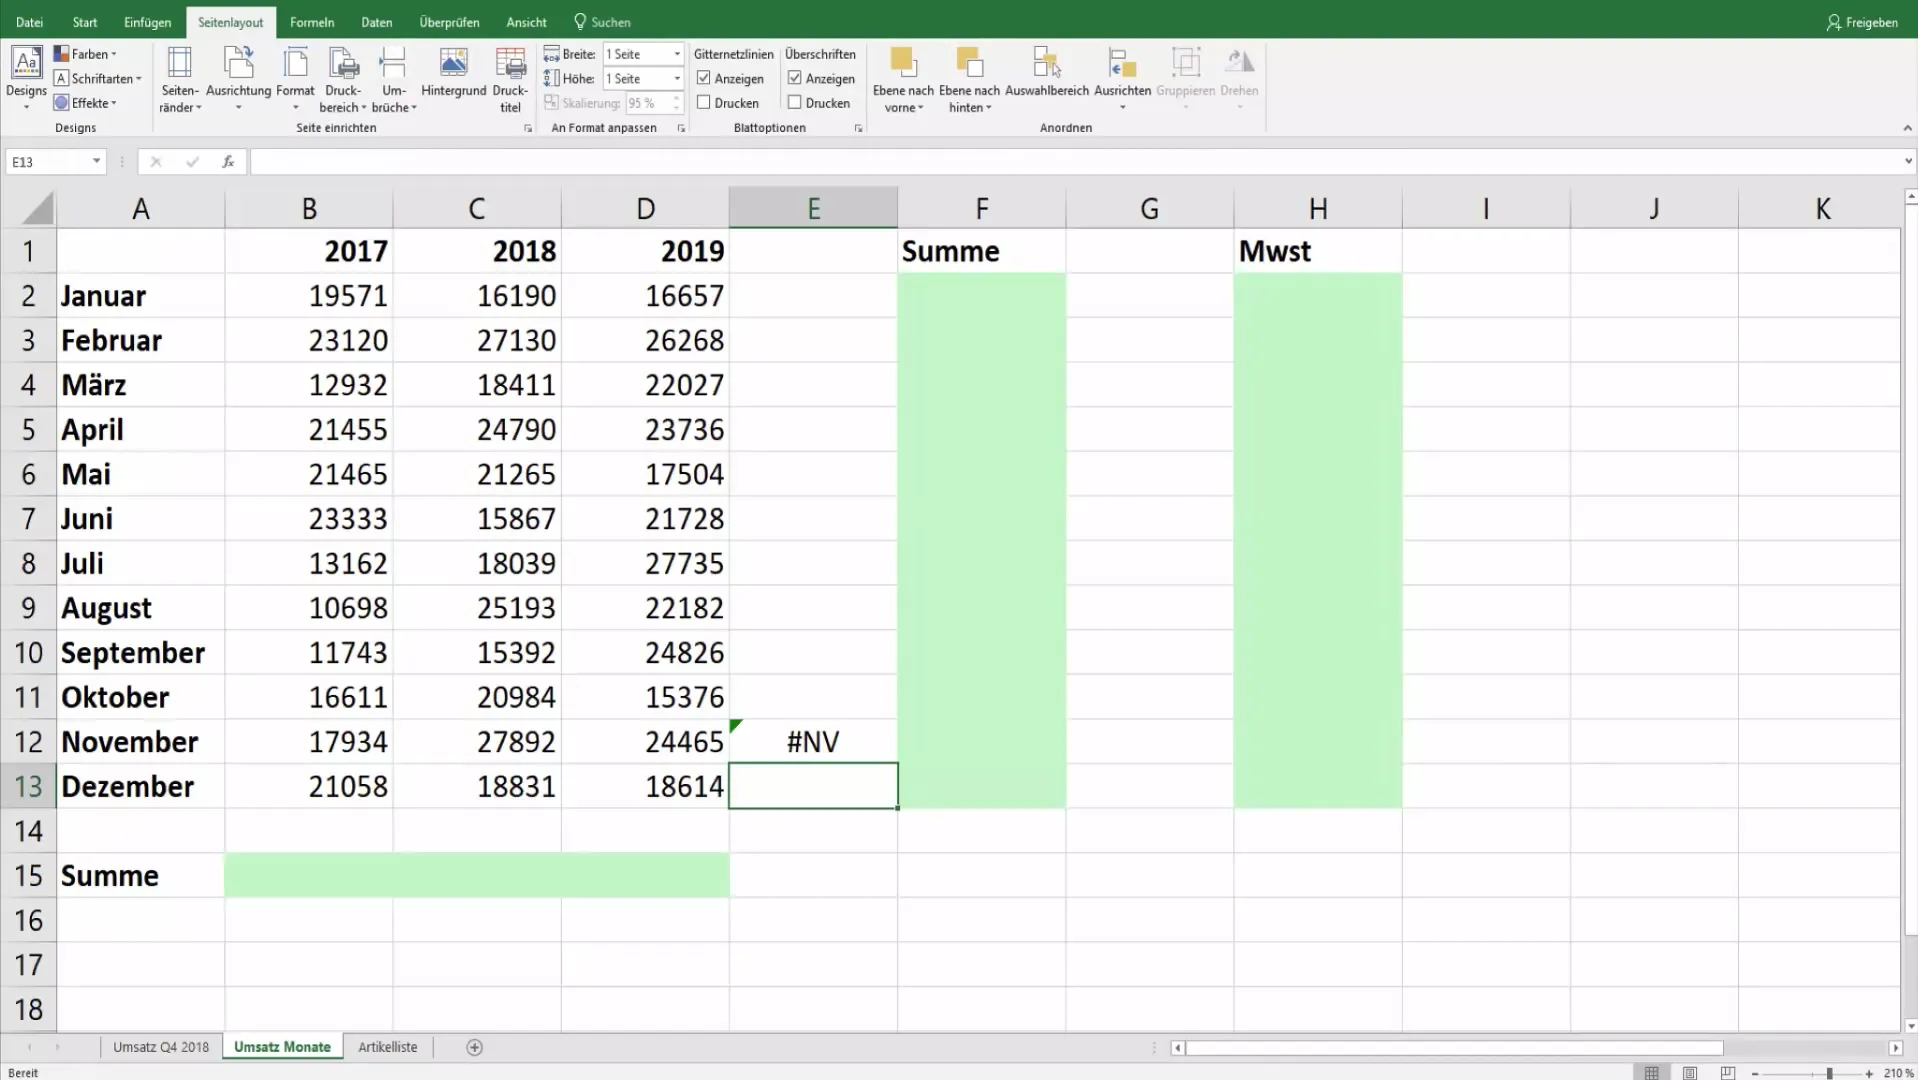Select cell containing 27892
The width and height of the screenshot is (1918, 1080).
pyautogui.click(x=477, y=742)
